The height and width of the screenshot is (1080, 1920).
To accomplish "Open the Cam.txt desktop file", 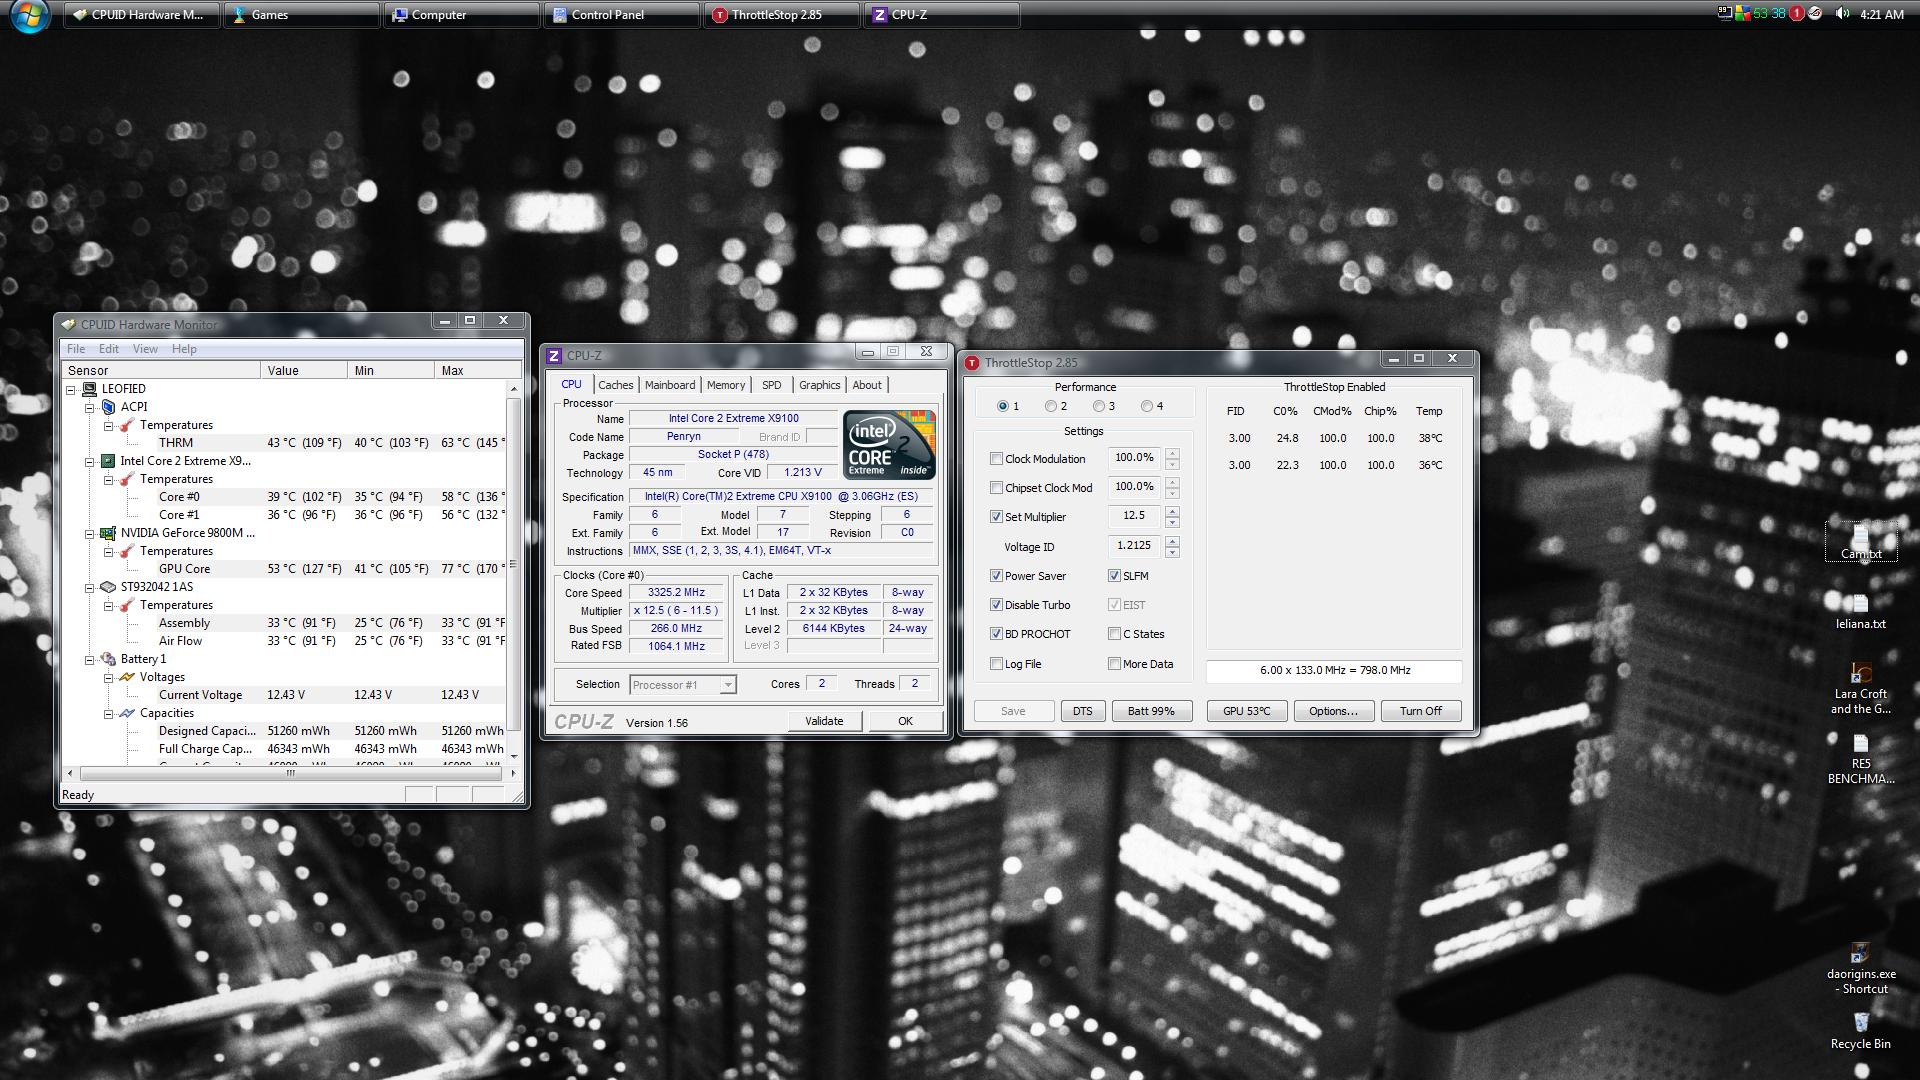I will click(x=1860, y=541).
